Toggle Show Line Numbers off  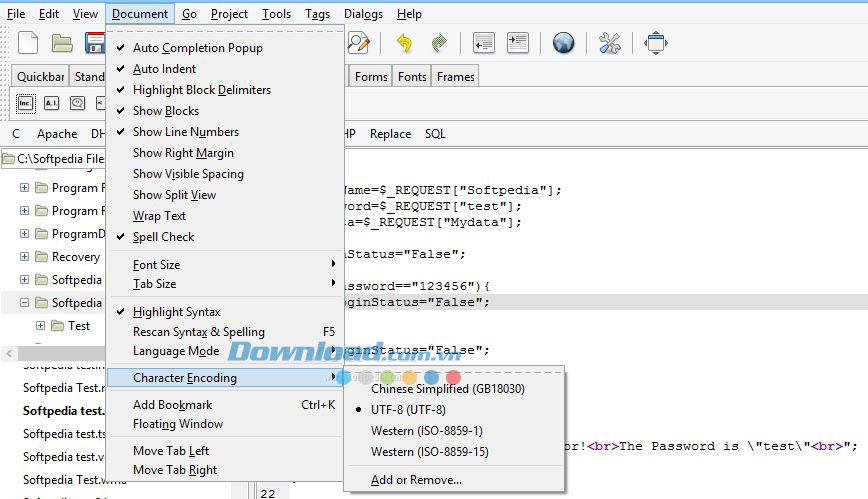pyautogui.click(x=185, y=132)
